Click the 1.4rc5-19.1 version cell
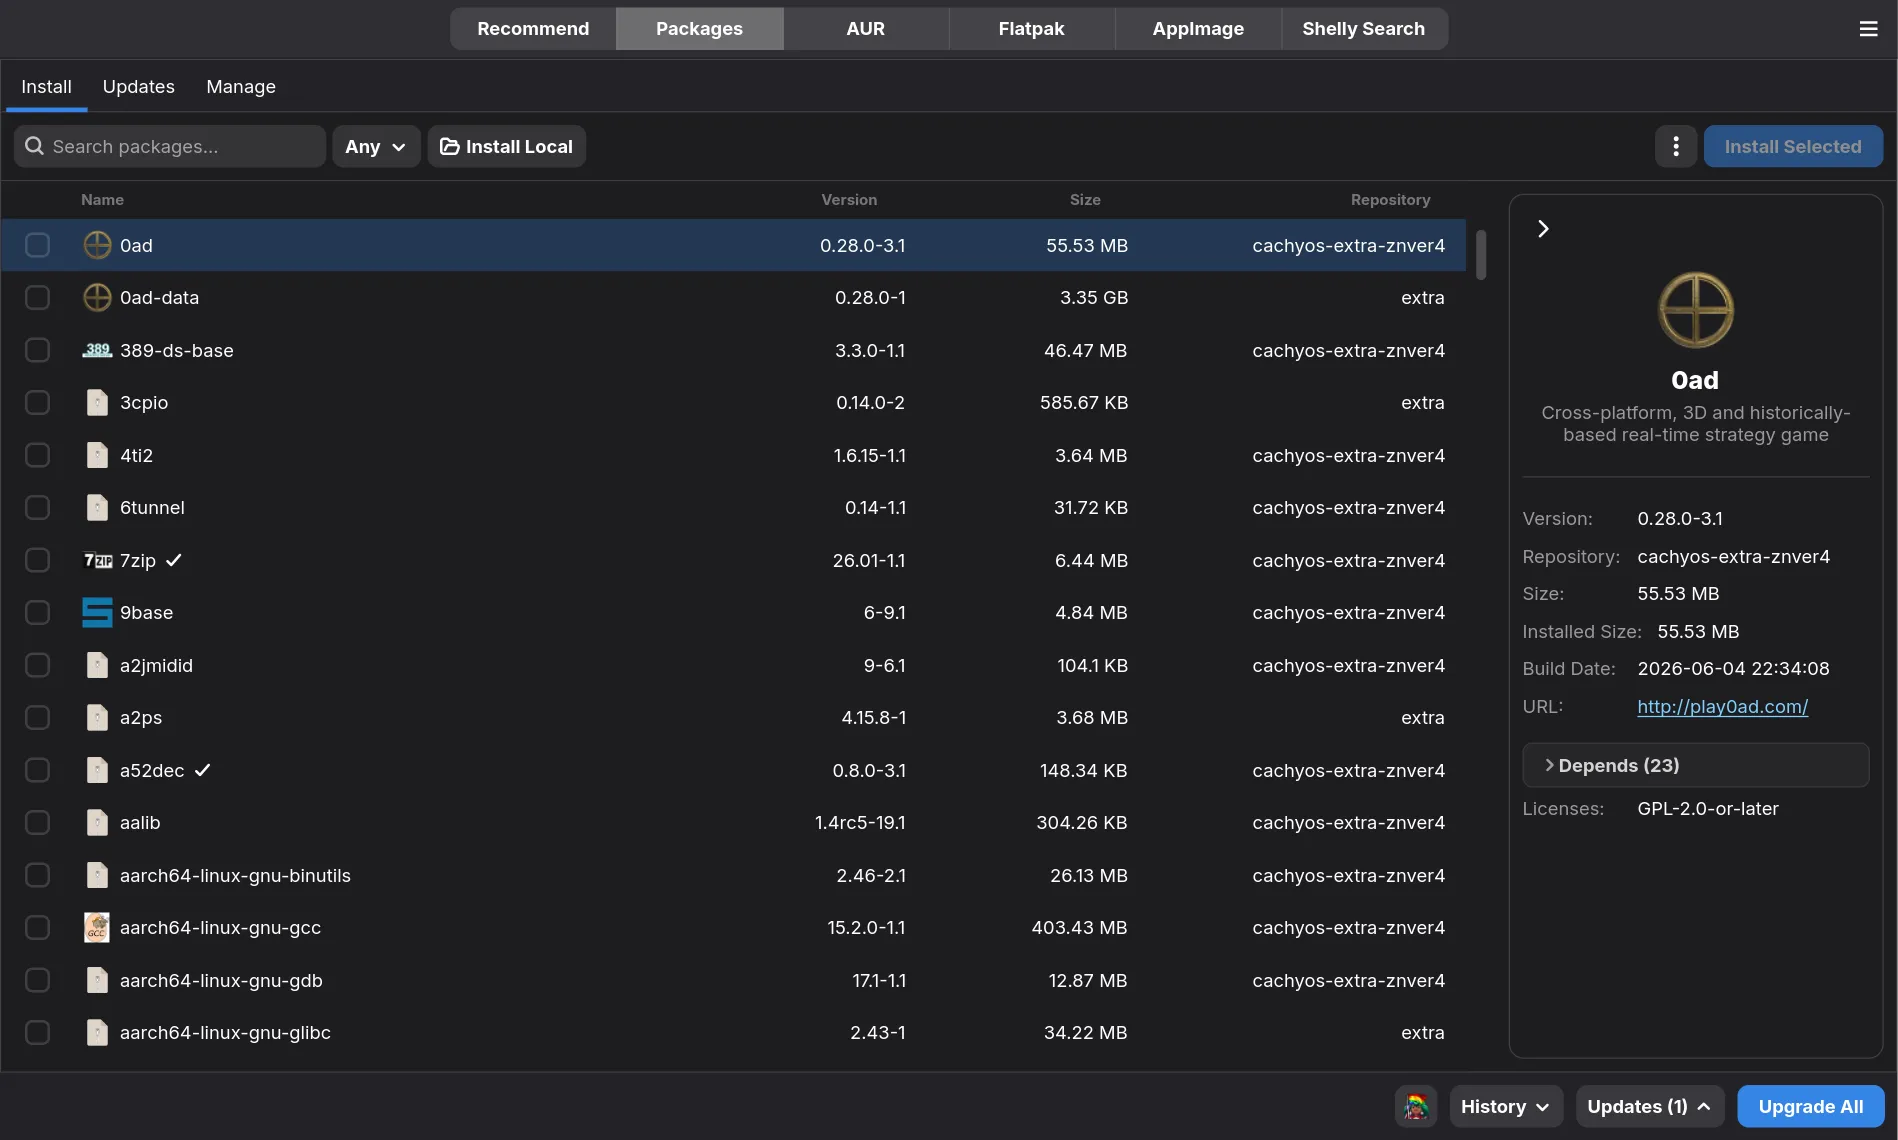 [860, 822]
